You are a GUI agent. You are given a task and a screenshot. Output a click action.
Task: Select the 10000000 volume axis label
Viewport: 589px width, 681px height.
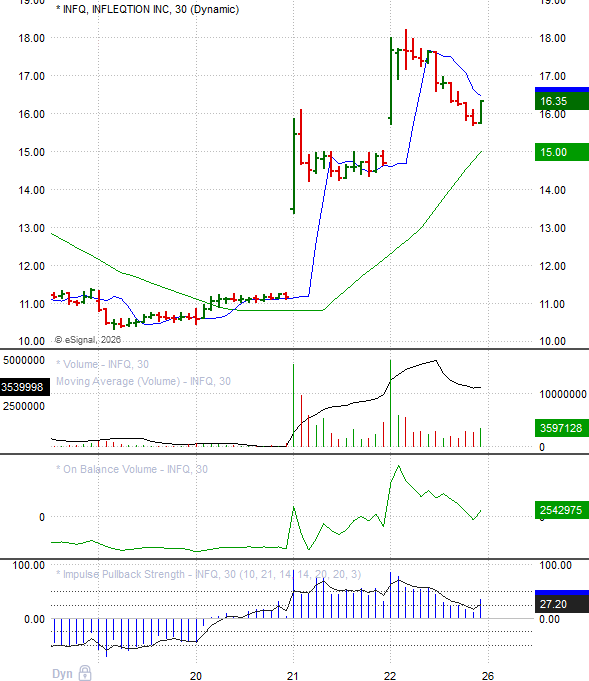tap(563, 394)
